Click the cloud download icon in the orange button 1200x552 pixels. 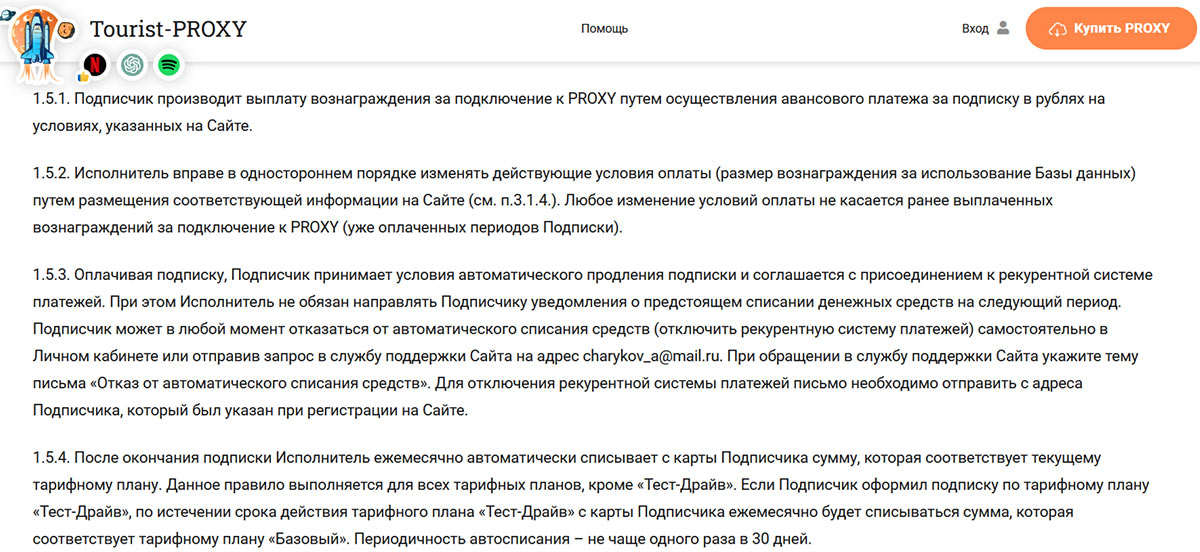pyautogui.click(x=1057, y=30)
